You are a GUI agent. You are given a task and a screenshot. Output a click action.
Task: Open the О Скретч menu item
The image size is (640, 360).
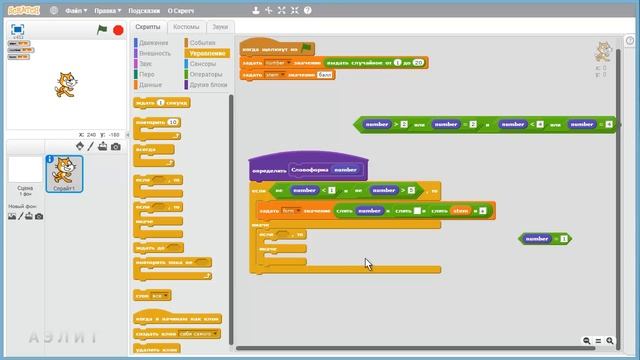pos(181,11)
